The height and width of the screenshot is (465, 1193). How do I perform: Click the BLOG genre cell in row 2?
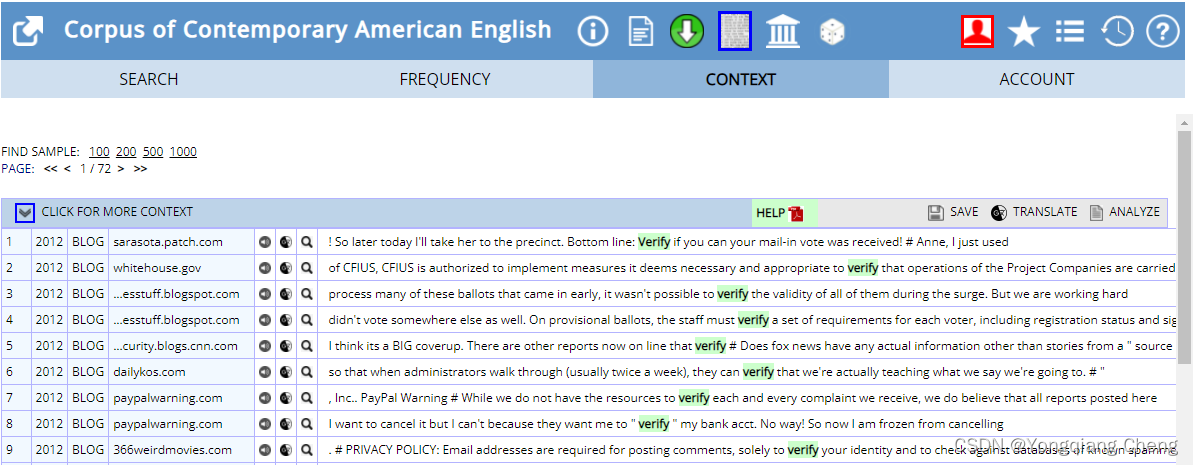[88, 268]
